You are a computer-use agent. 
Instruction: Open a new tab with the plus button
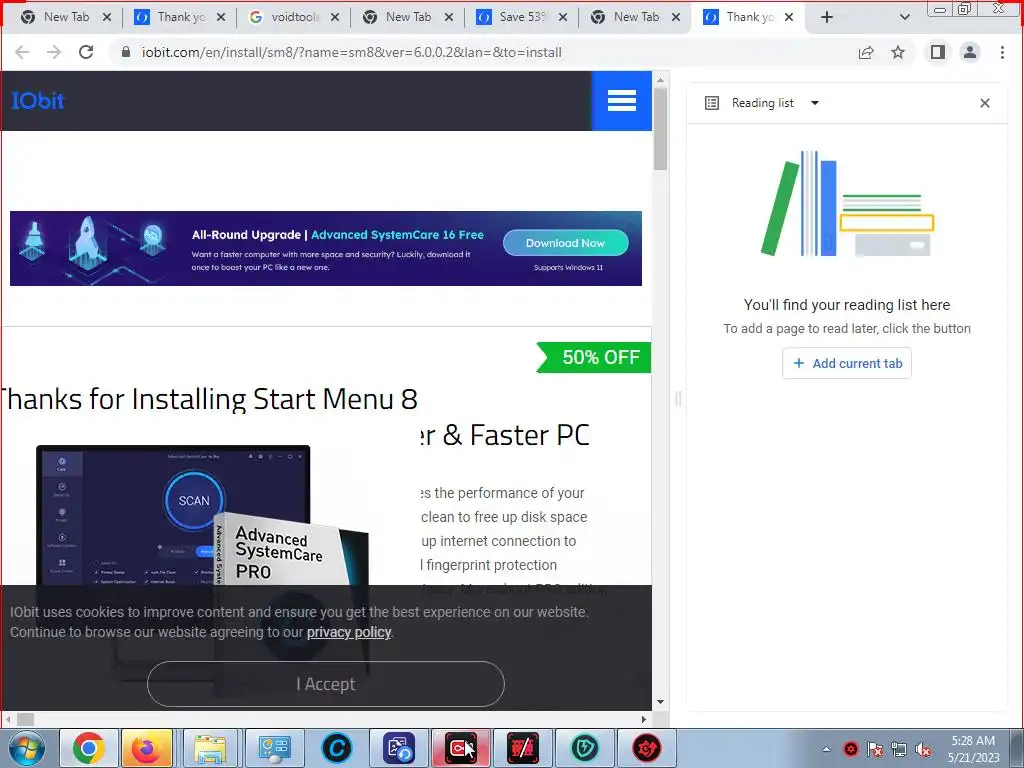[827, 18]
